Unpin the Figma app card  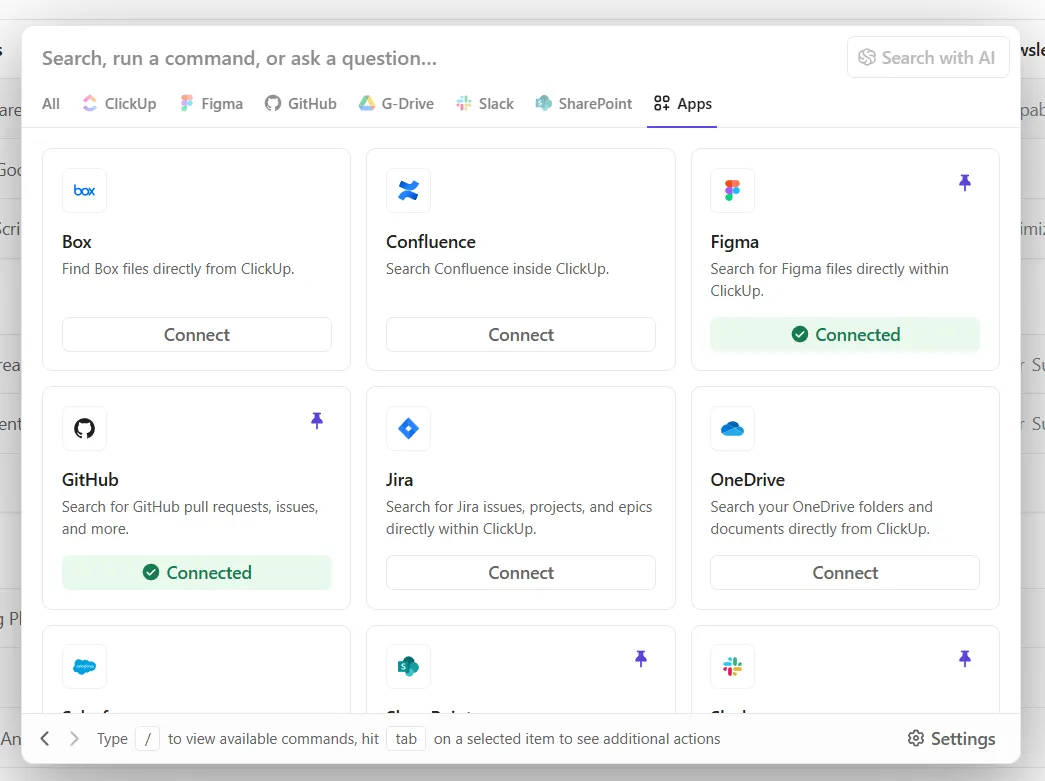[964, 183]
